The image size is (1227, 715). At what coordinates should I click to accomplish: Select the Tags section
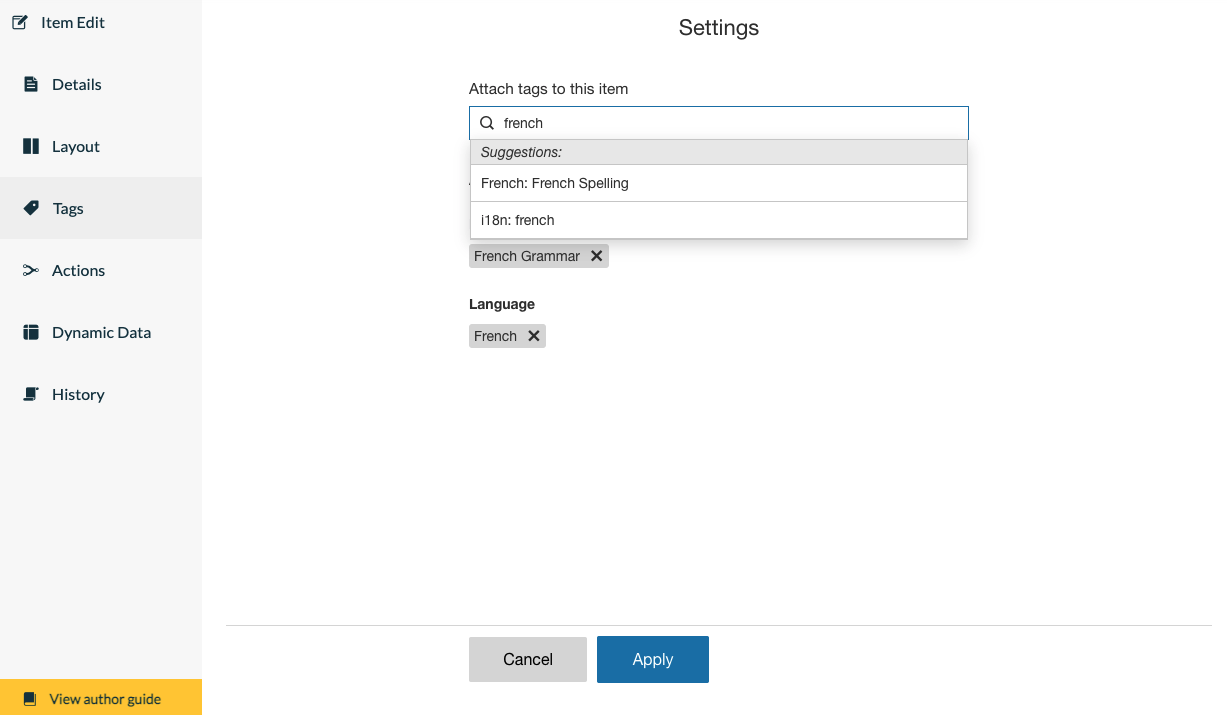[101, 208]
